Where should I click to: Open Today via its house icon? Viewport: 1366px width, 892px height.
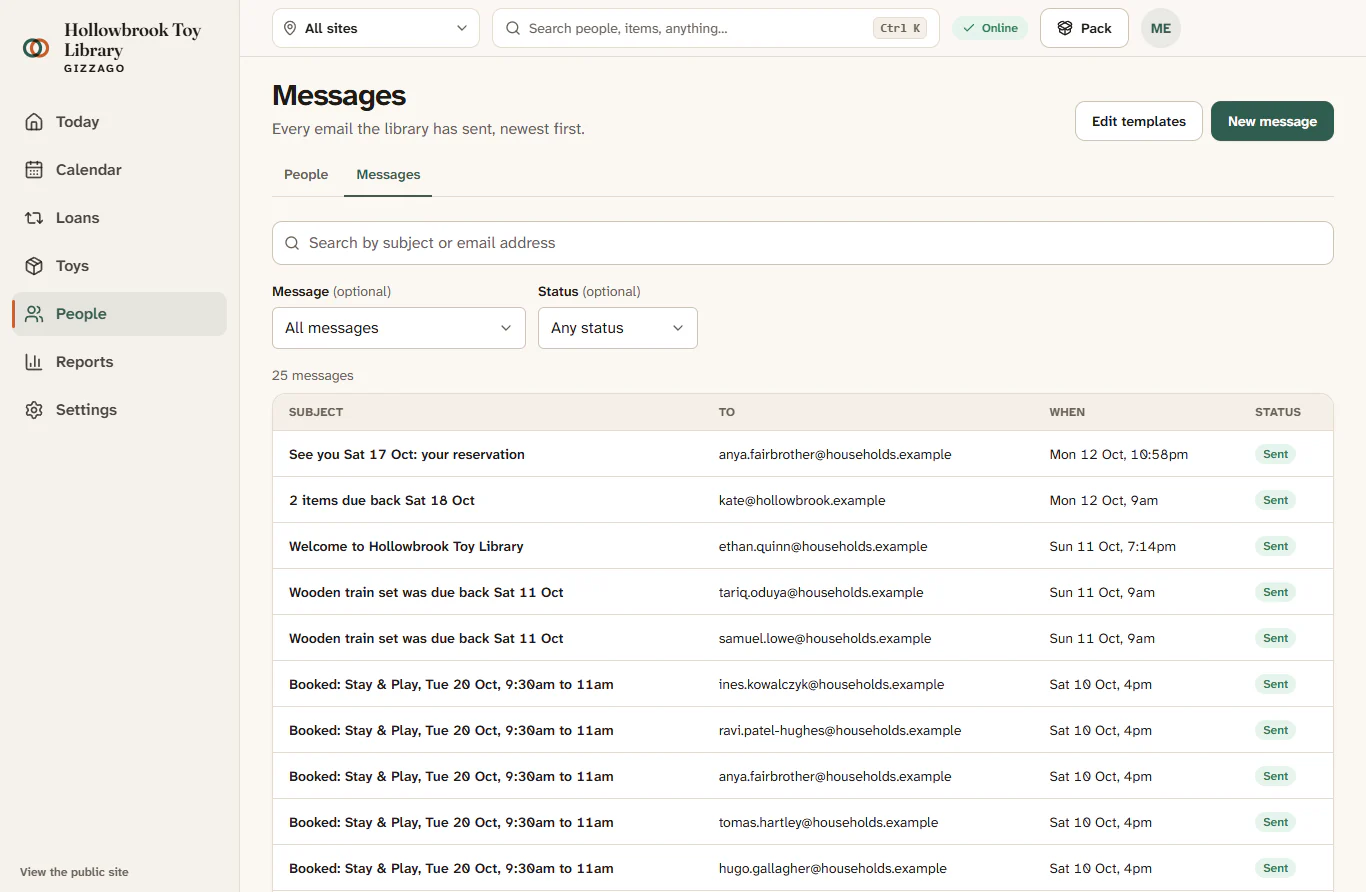pyautogui.click(x=34, y=122)
